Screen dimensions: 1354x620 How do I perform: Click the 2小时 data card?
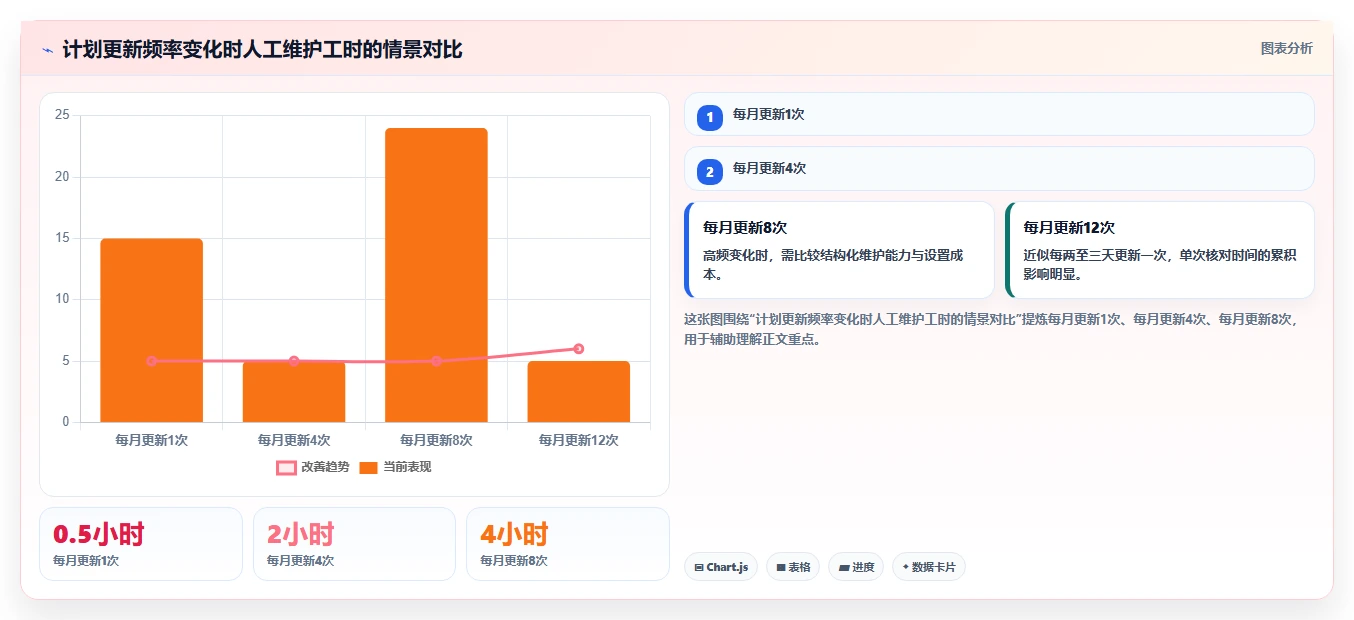point(354,544)
